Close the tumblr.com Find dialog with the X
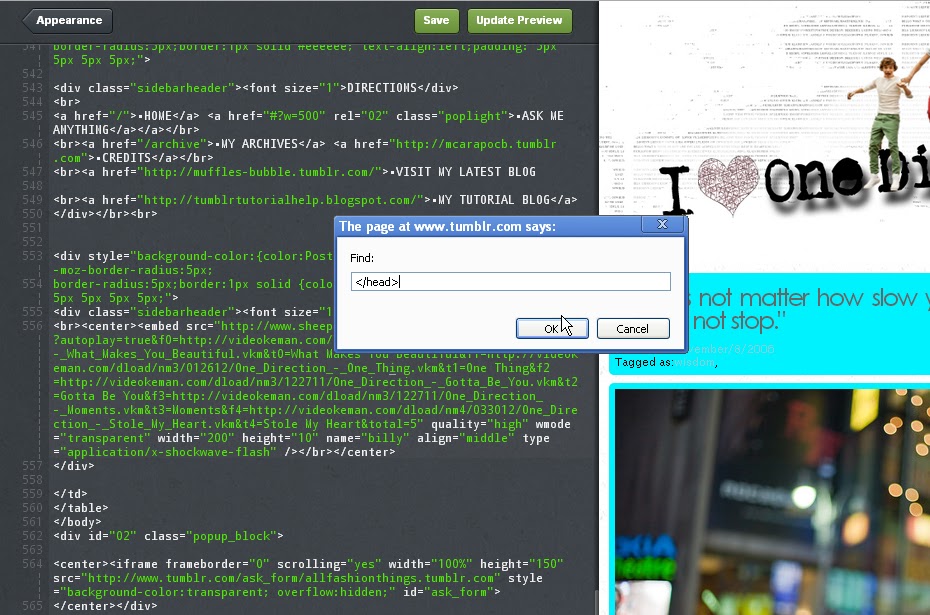930x615 pixels. click(662, 224)
